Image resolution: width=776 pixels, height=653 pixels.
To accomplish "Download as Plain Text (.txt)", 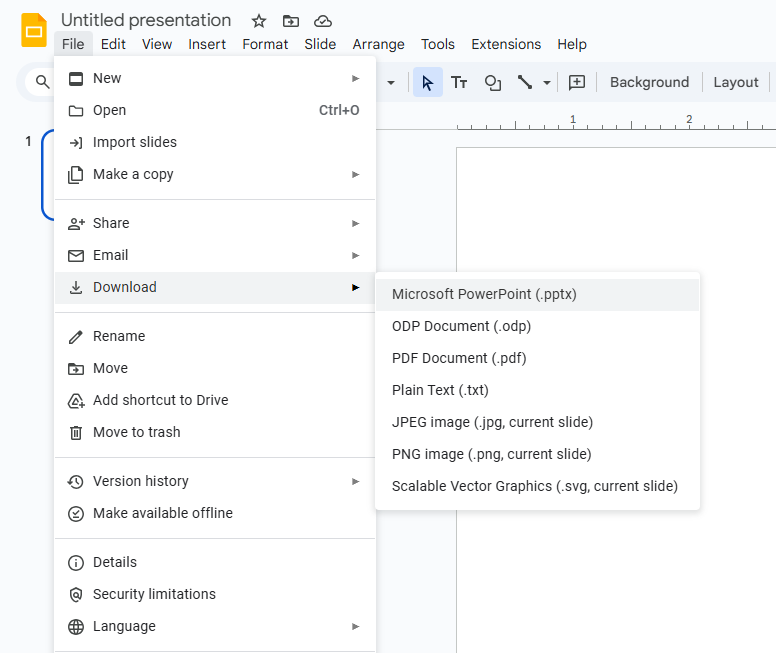I will tap(537, 391).
